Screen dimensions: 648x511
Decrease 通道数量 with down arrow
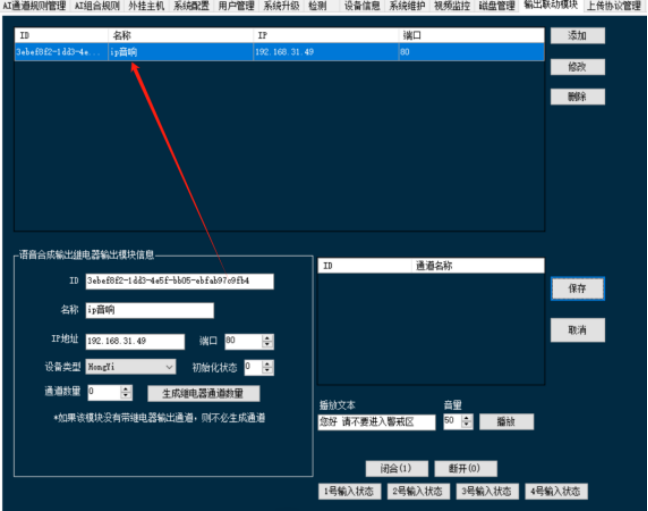tap(126, 396)
